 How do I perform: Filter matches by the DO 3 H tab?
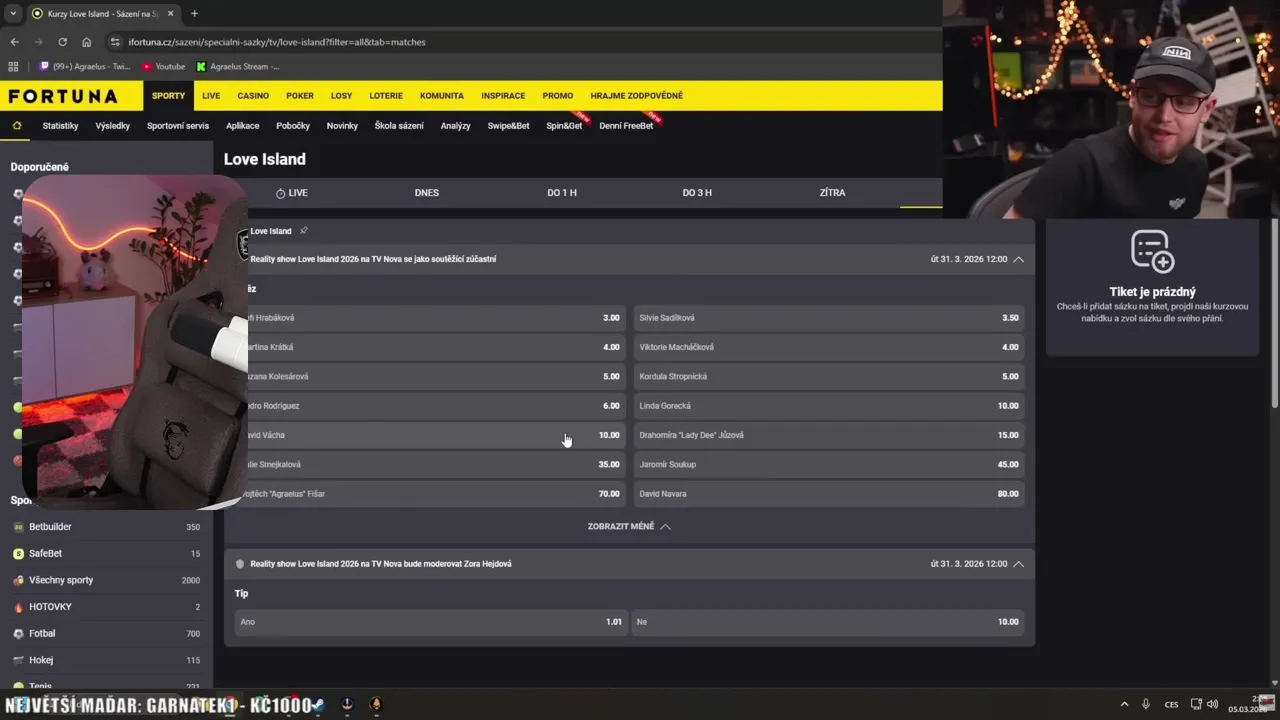pos(697,193)
